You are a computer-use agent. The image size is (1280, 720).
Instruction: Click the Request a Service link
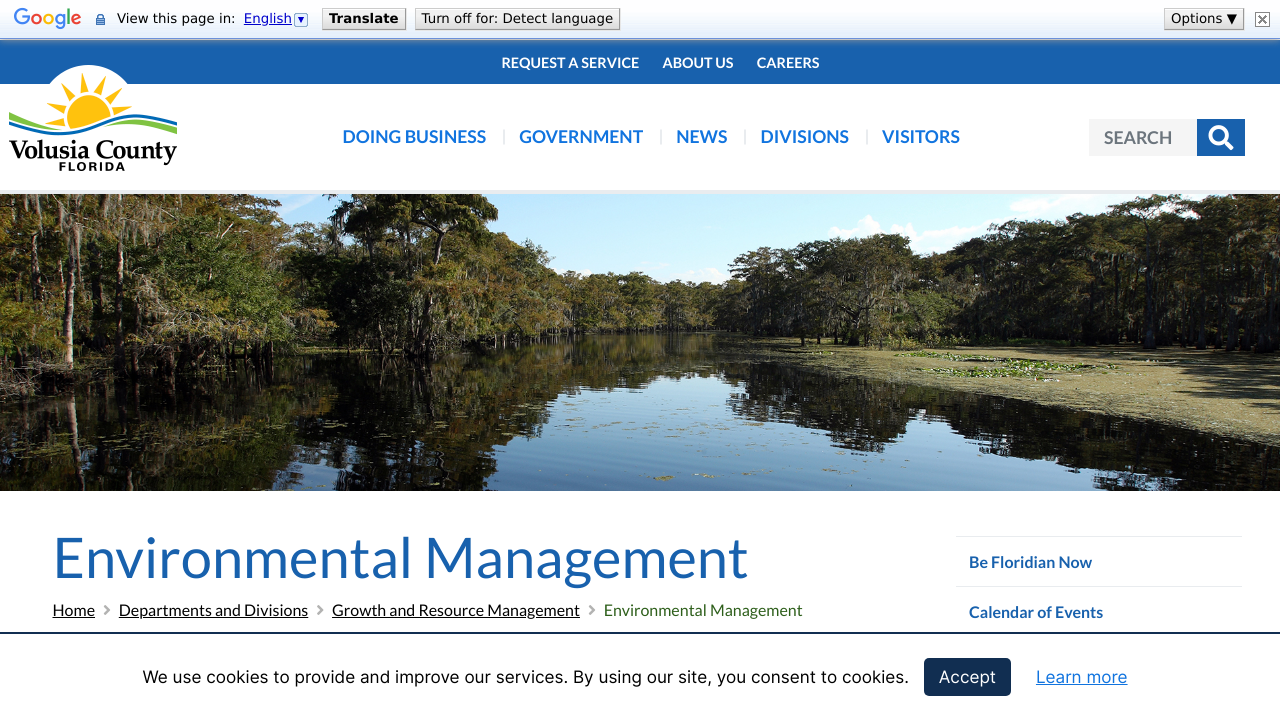(x=570, y=63)
